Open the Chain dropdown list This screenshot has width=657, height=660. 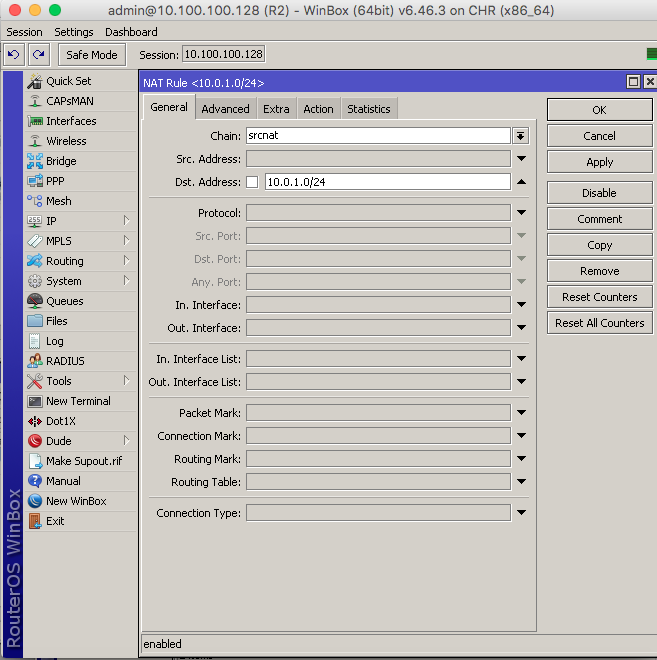(x=521, y=136)
